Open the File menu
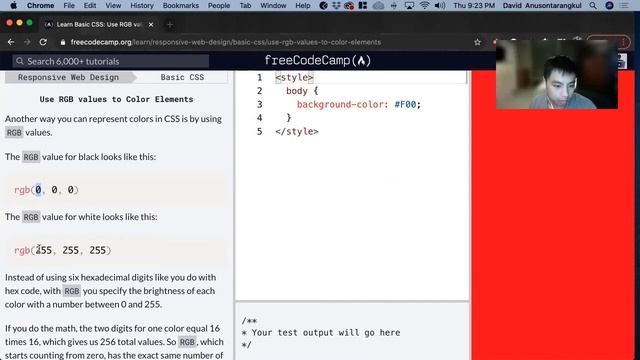640x360 pixels. point(69,5)
